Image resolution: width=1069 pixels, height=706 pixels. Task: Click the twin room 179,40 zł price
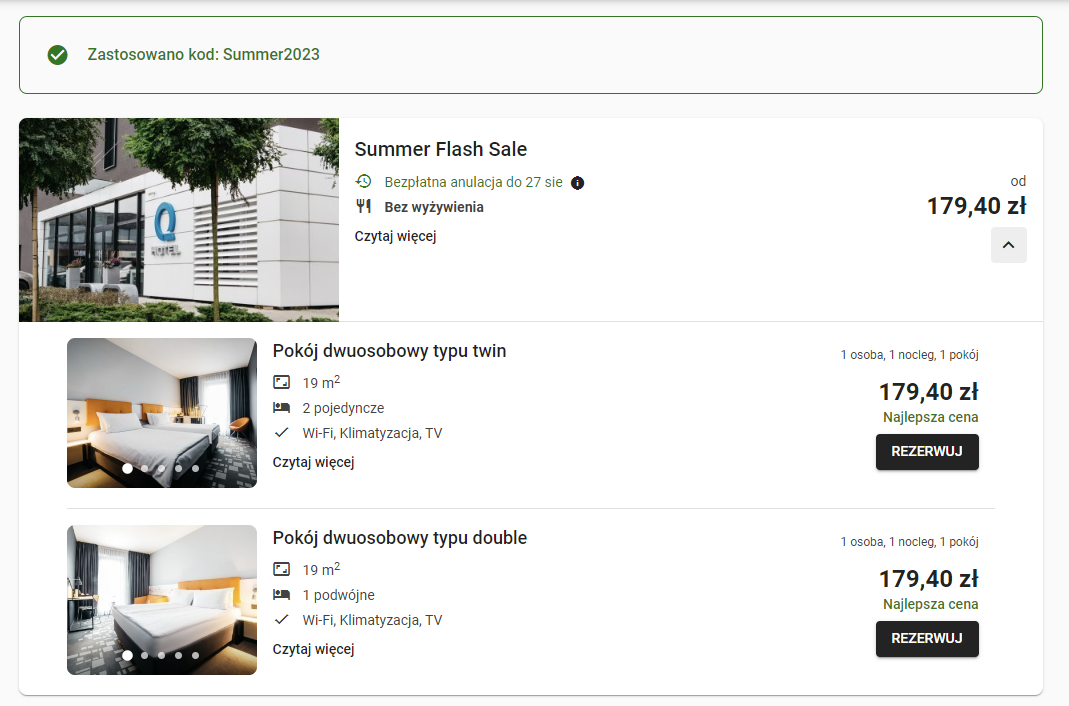(929, 392)
